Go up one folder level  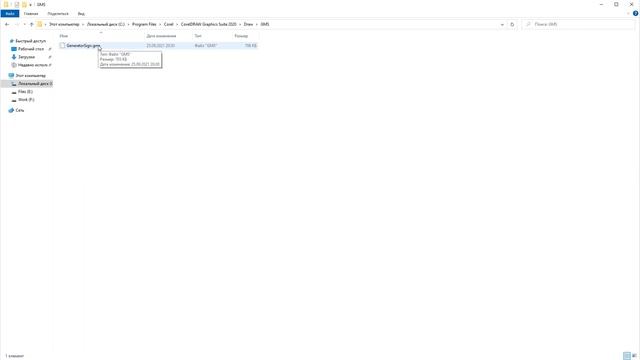click(x=31, y=24)
